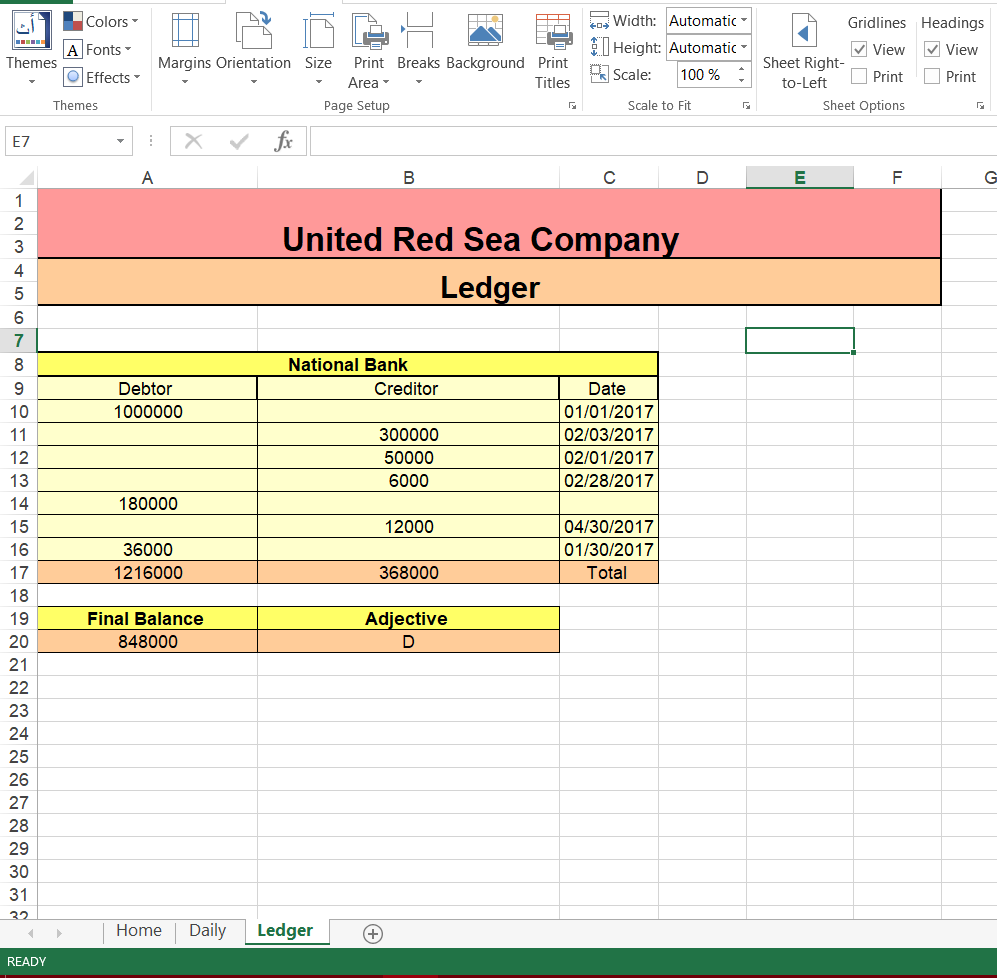Open theme Effects dropdown

(x=102, y=78)
